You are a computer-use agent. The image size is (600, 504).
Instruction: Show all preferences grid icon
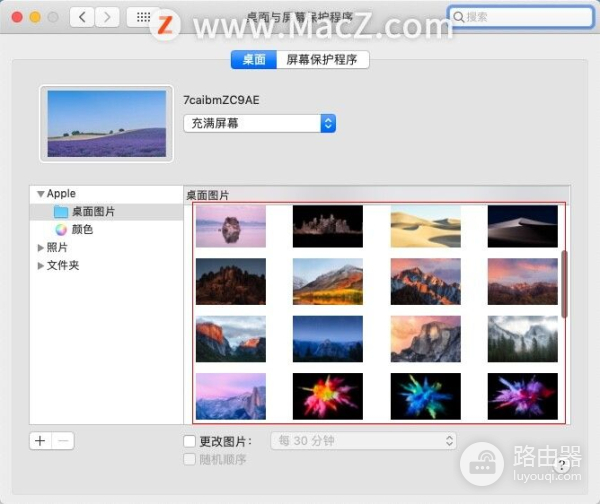point(143,17)
